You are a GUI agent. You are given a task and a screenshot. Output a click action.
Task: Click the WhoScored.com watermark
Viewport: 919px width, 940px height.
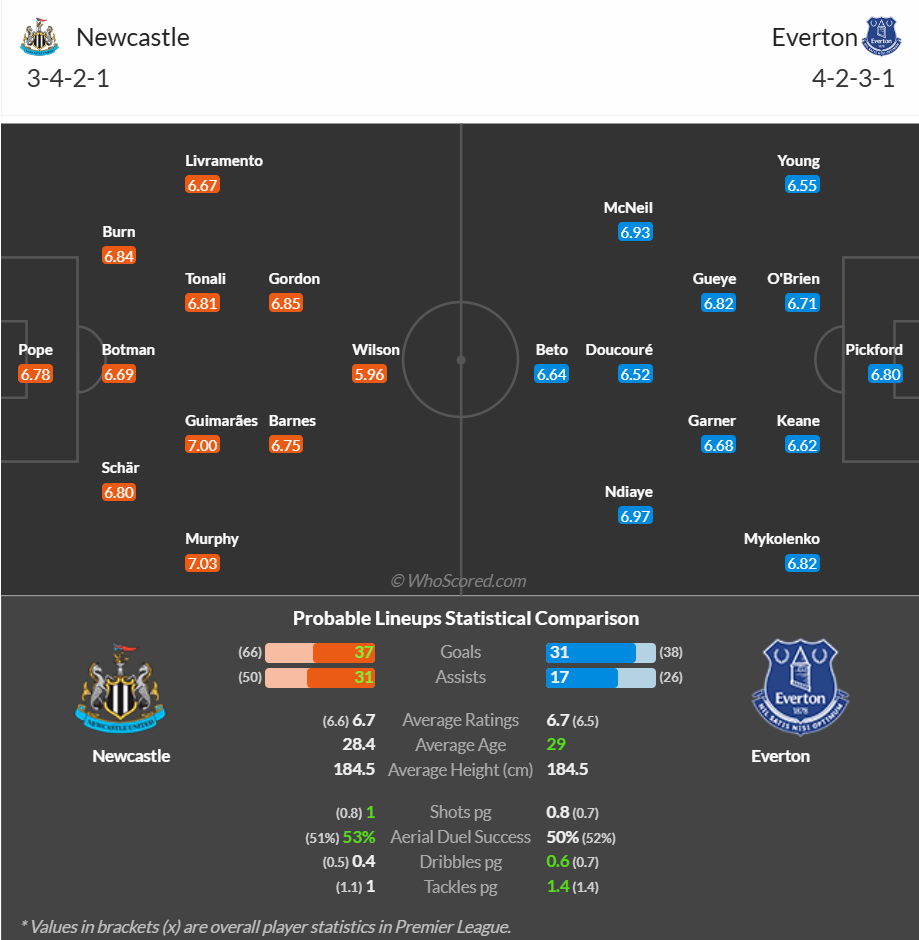coord(459,580)
